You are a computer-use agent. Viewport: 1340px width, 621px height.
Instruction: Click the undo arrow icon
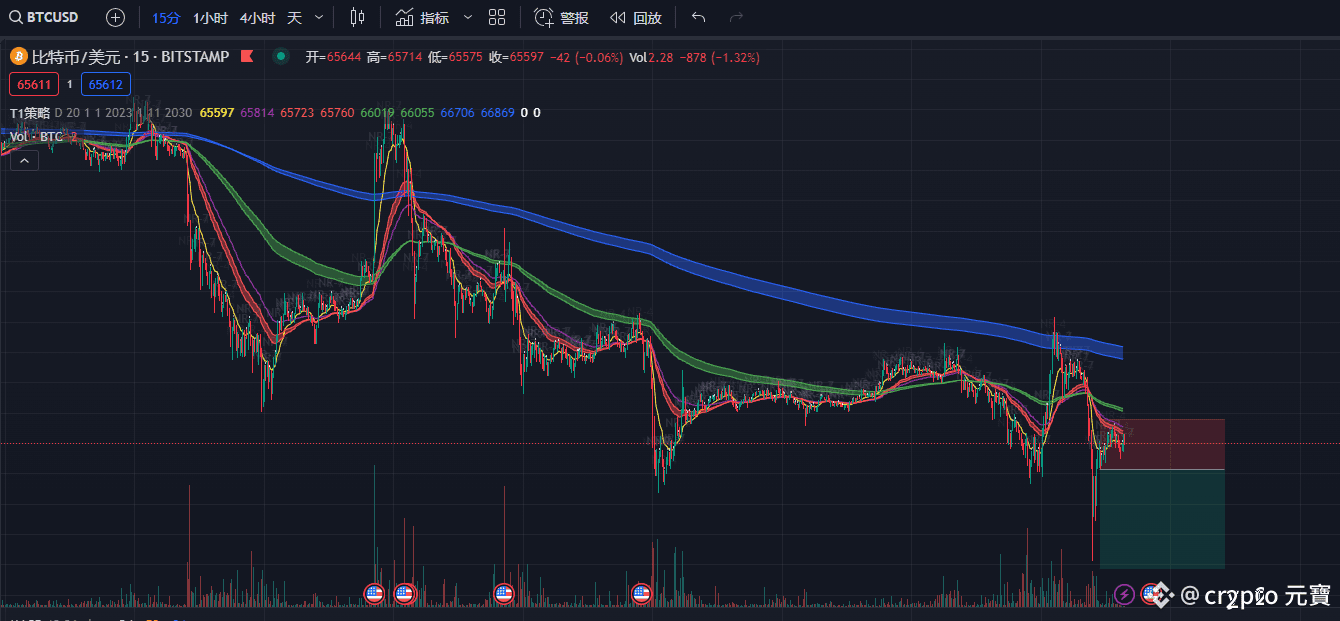[x=698, y=17]
